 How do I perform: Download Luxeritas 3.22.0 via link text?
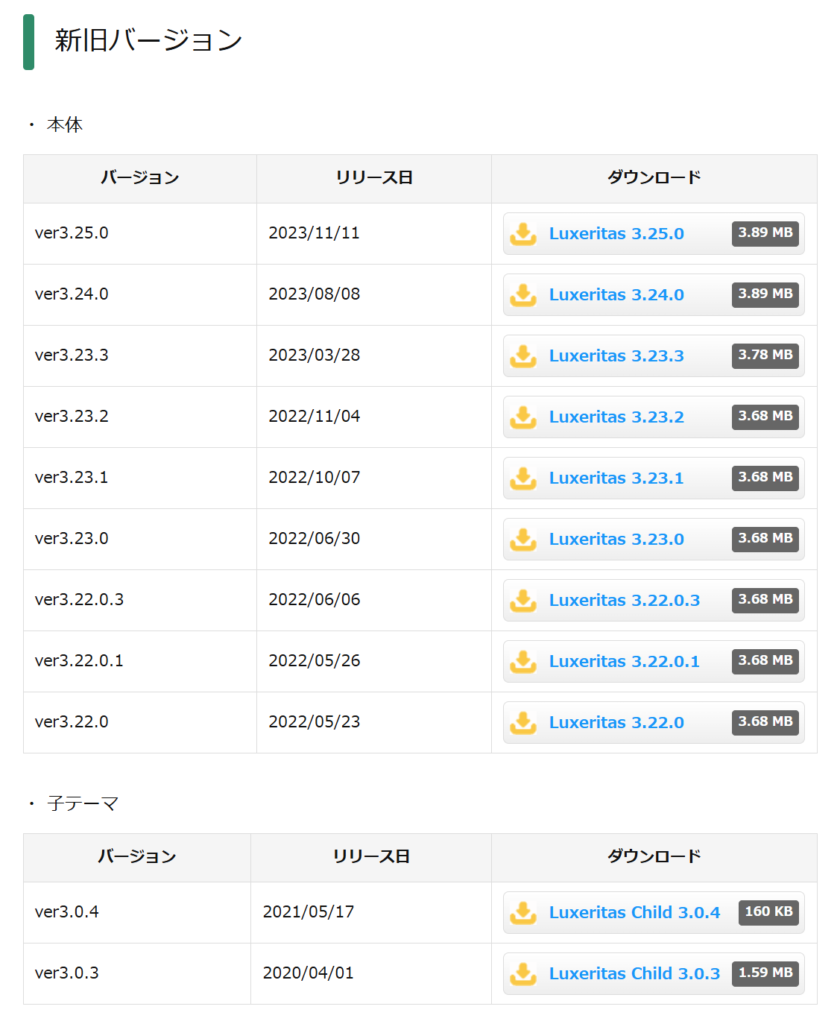[x=616, y=722]
